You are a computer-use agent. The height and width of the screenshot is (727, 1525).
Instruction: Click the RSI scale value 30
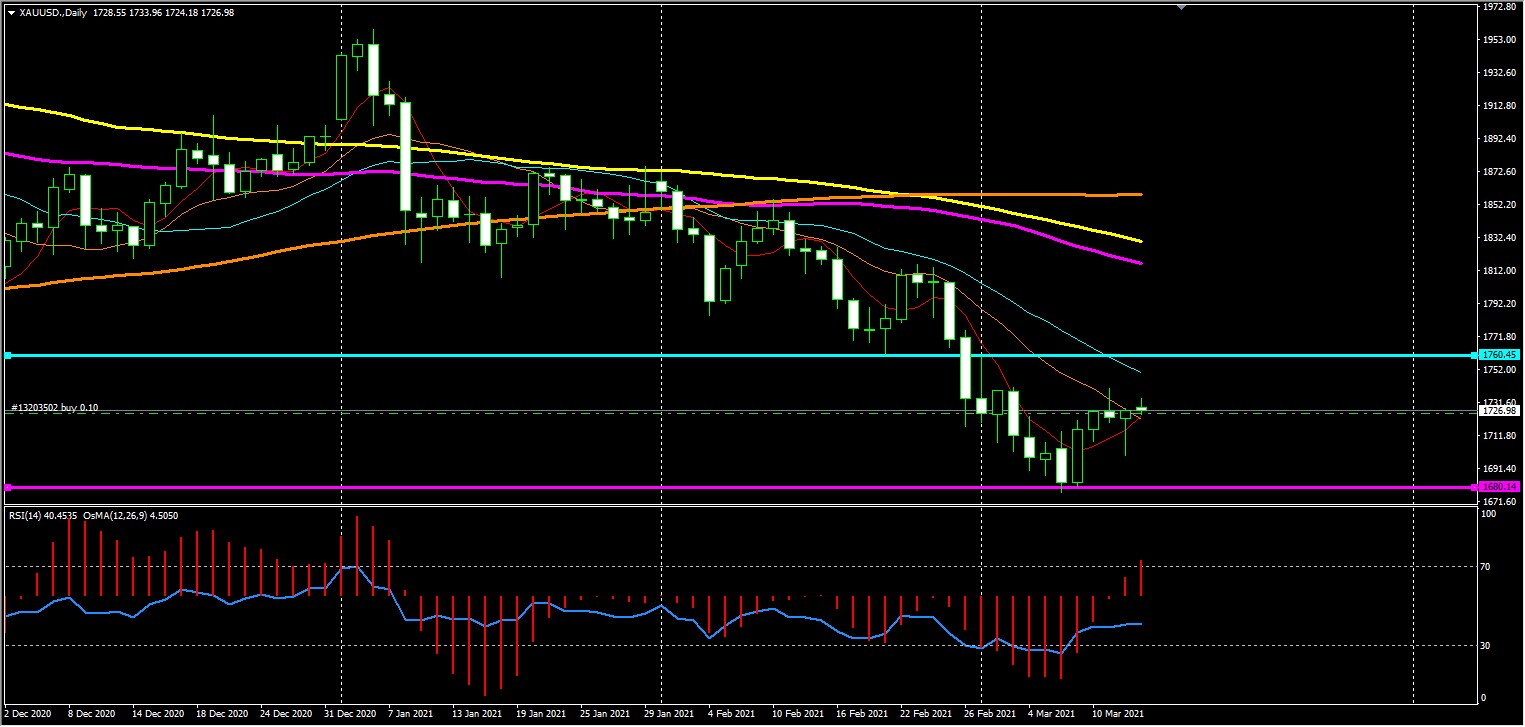(1485, 646)
